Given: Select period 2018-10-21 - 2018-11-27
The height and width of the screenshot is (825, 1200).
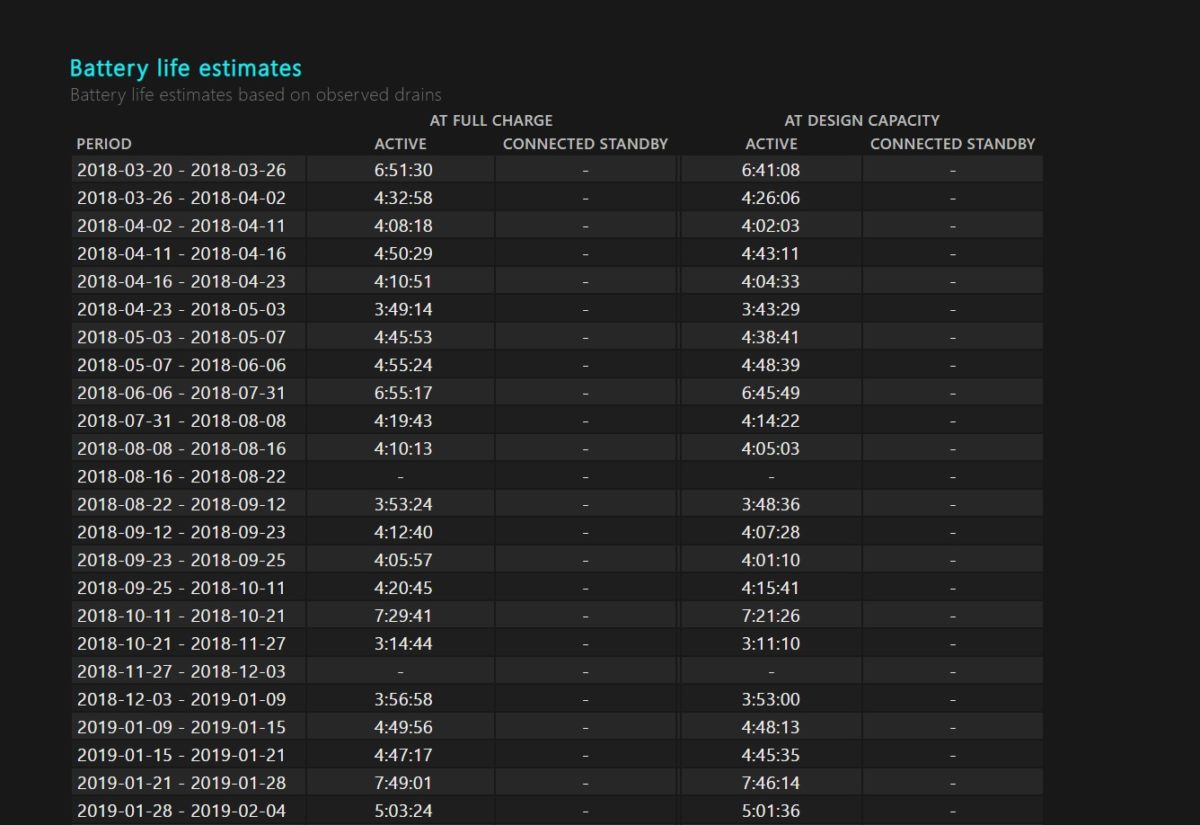Looking at the screenshot, I should (x=181, y=644).
